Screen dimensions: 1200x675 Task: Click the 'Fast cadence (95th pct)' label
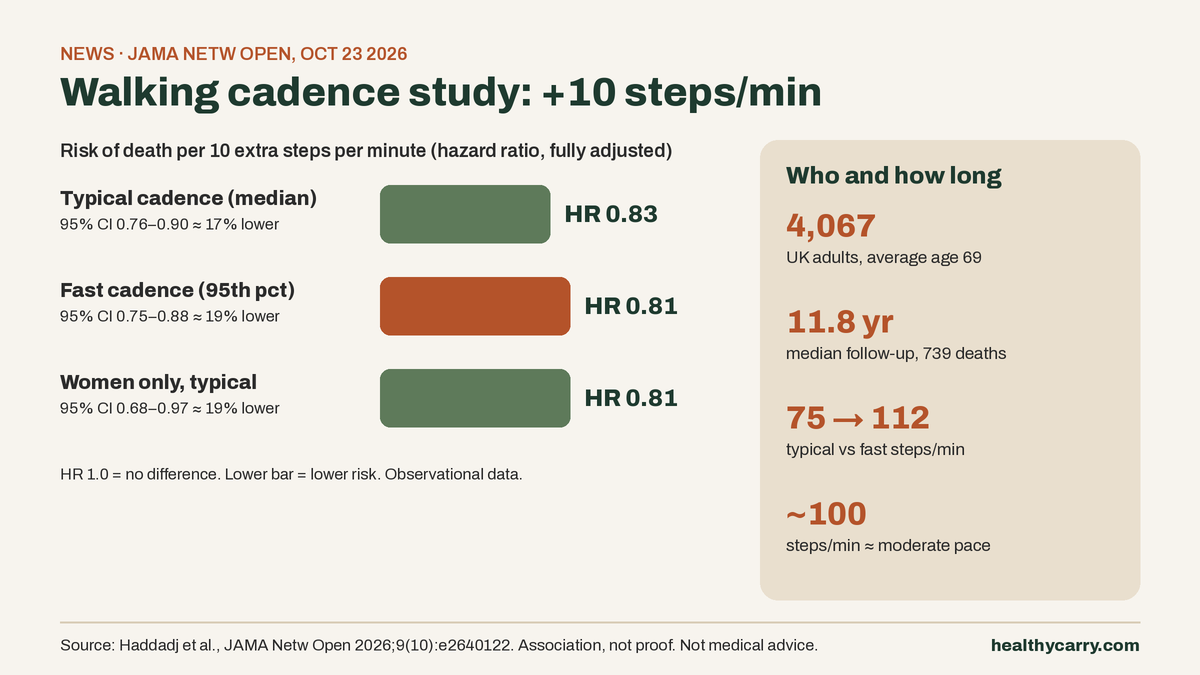(178, 290)
